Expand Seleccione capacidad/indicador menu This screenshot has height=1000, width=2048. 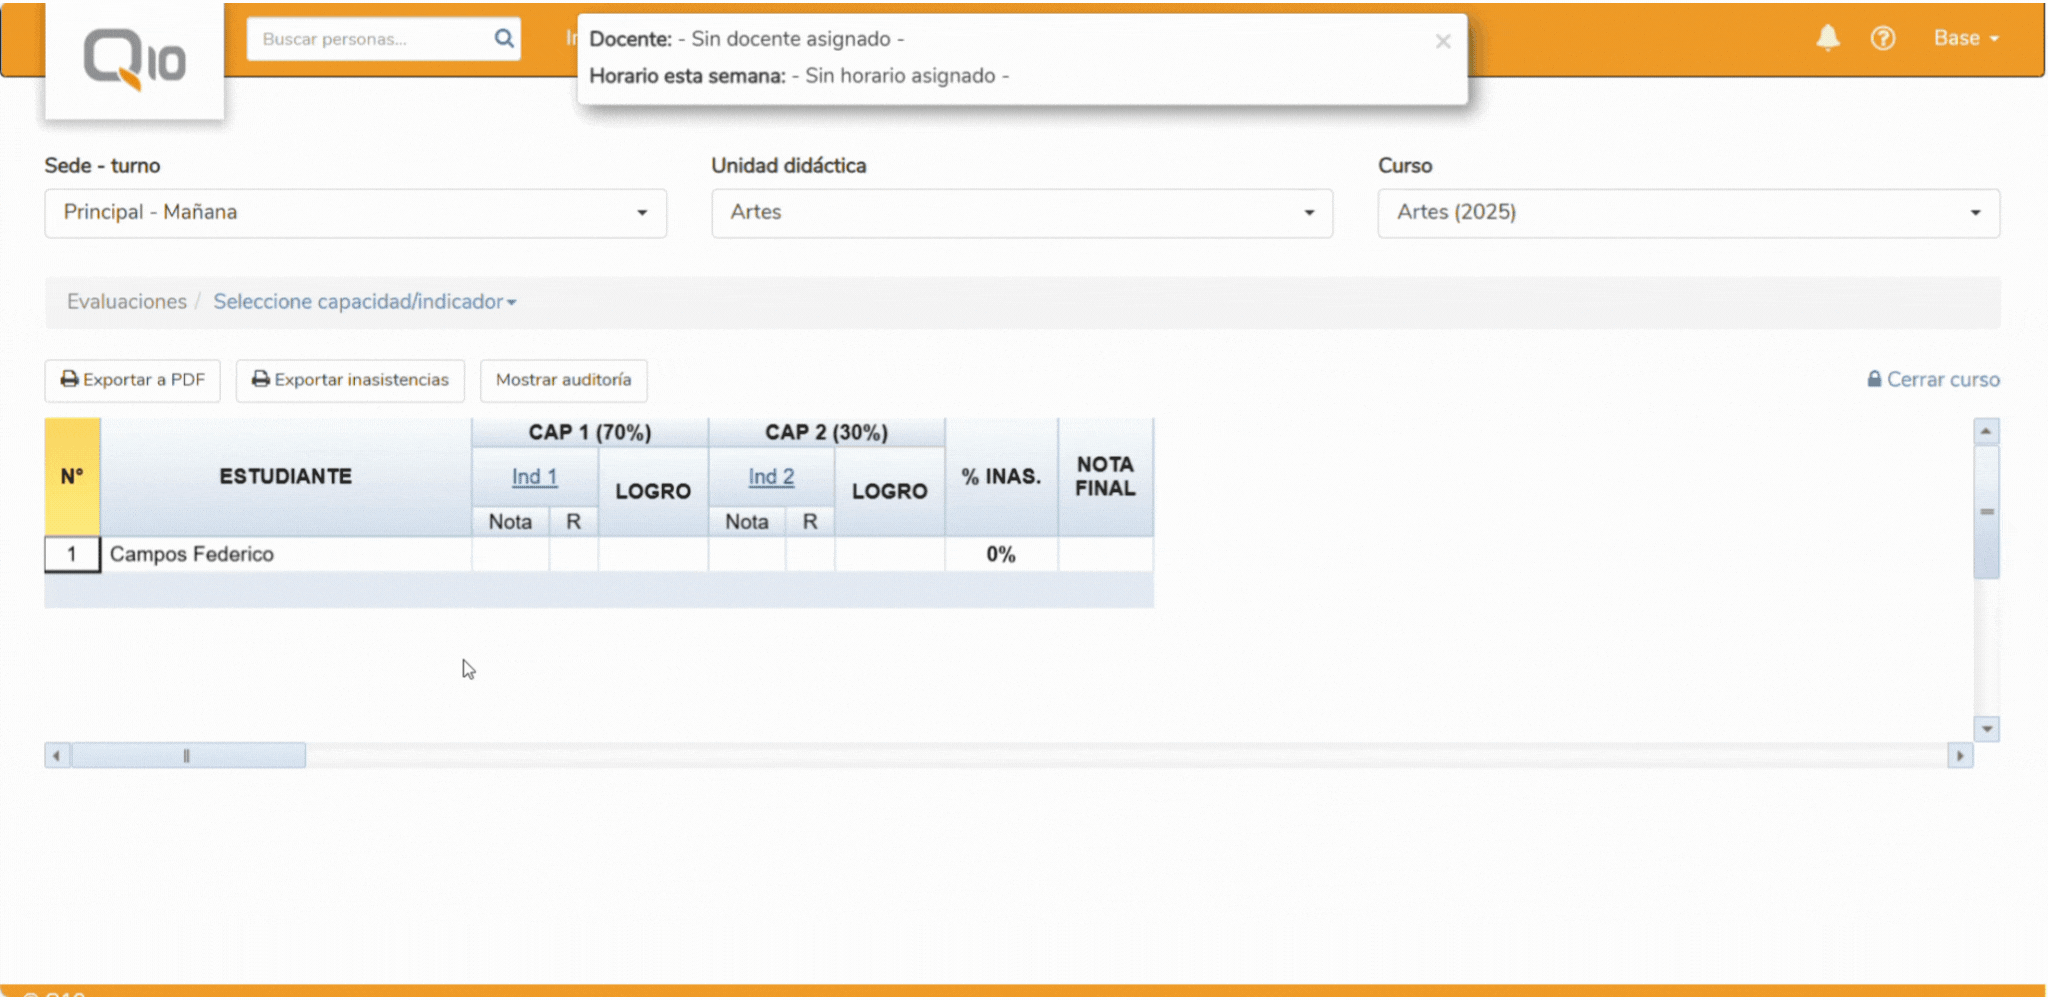pyautogui.click(x=364, y=302)
